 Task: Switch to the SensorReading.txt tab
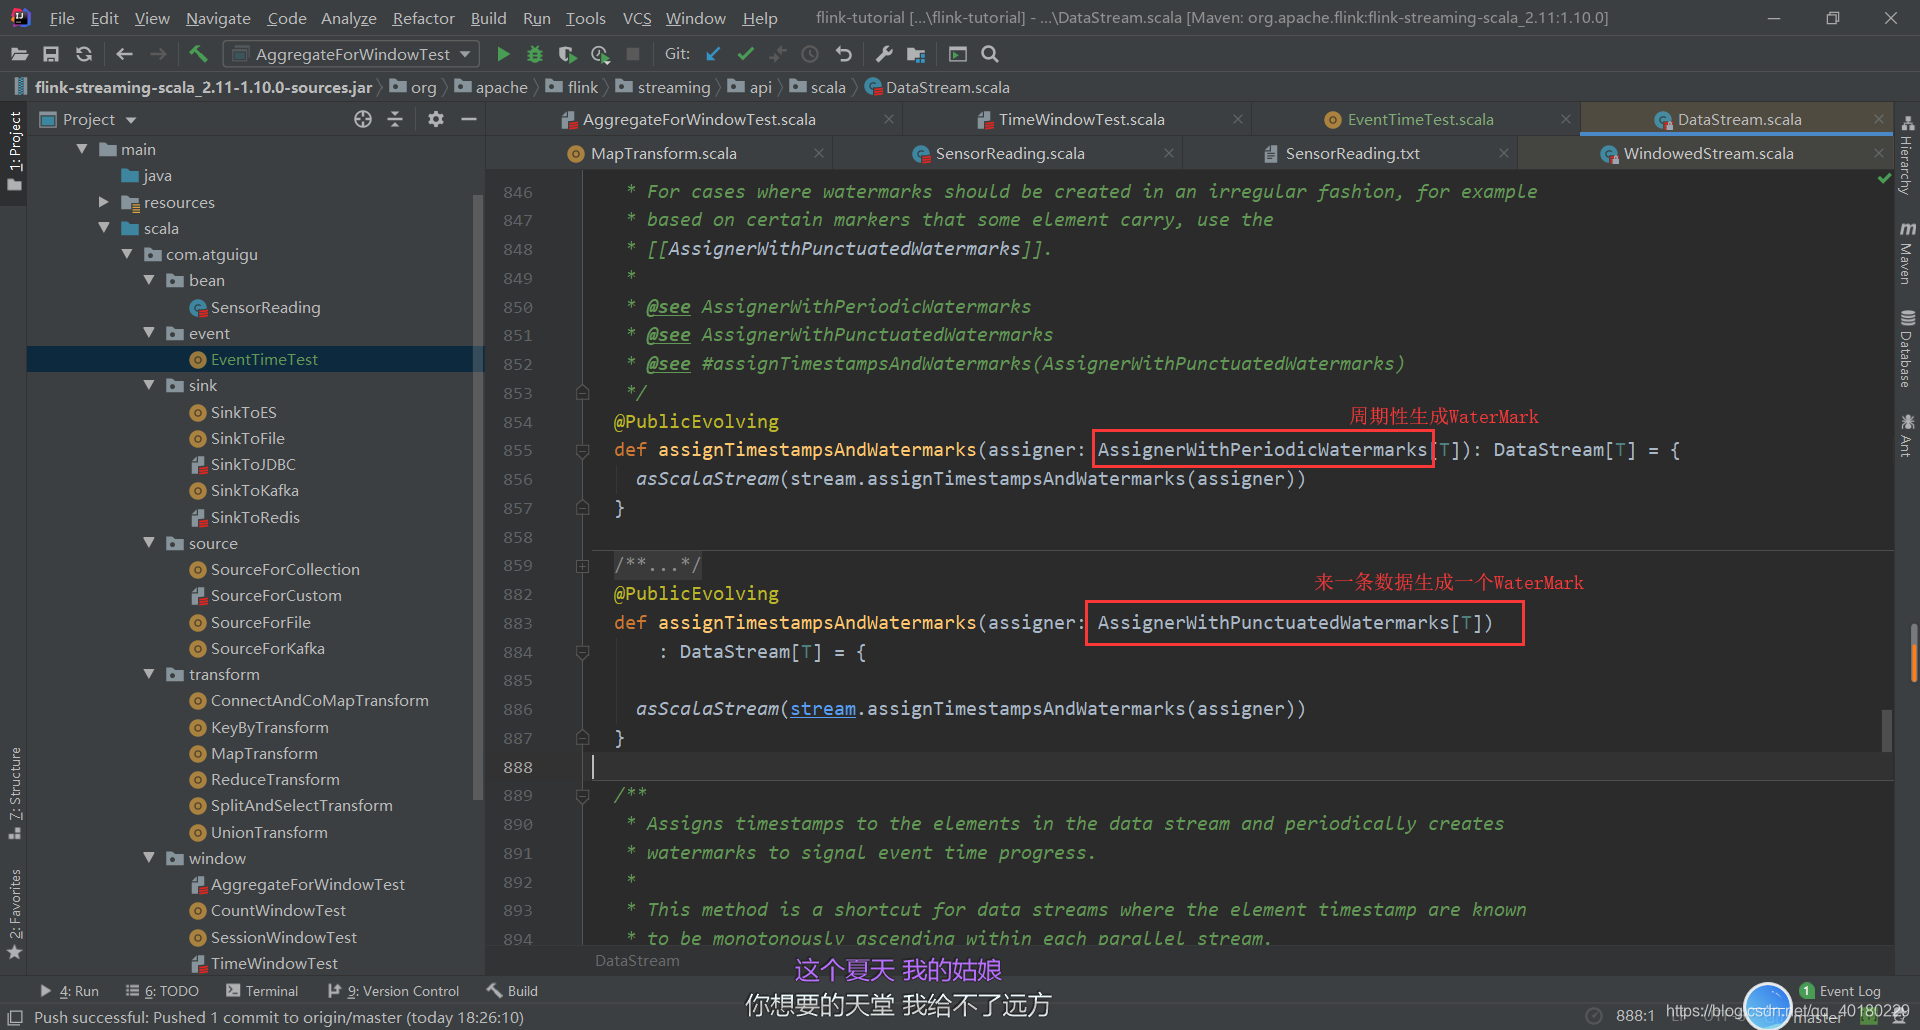coord(1352,153)
